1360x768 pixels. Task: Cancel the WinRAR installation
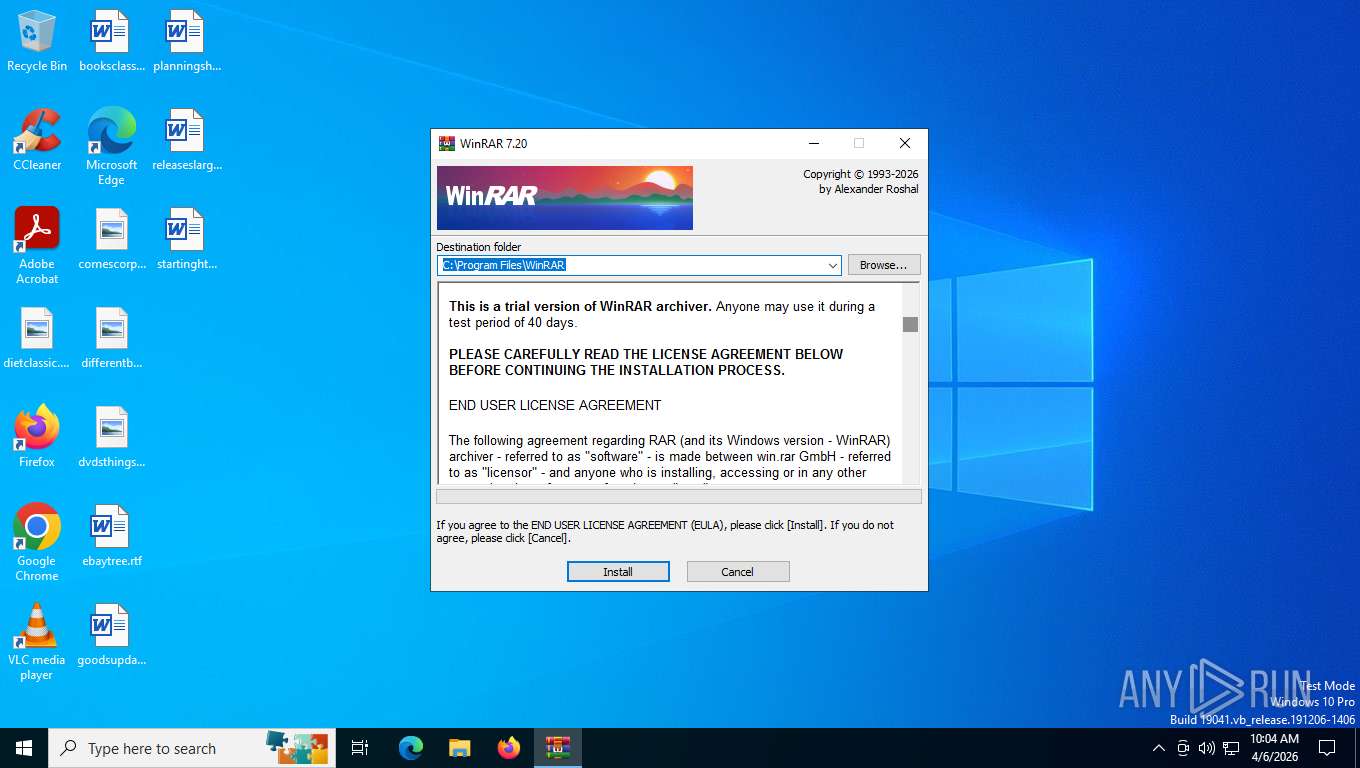click(x=738, y=572)
